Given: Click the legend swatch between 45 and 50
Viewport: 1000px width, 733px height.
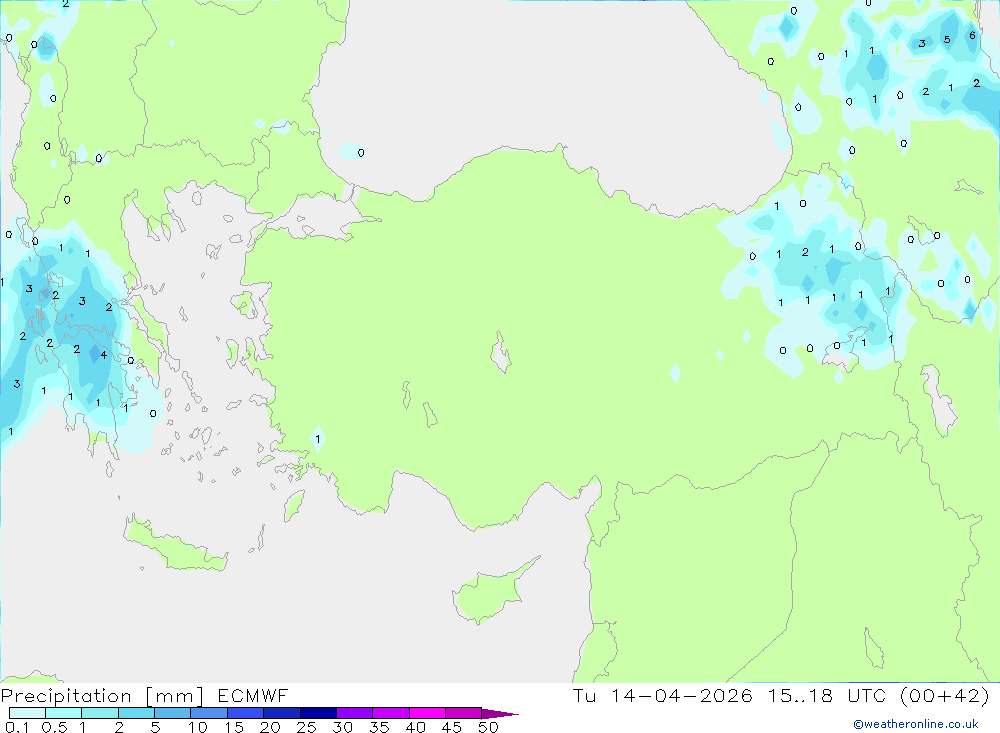Looking at the screenshot, I should (463, 713).
